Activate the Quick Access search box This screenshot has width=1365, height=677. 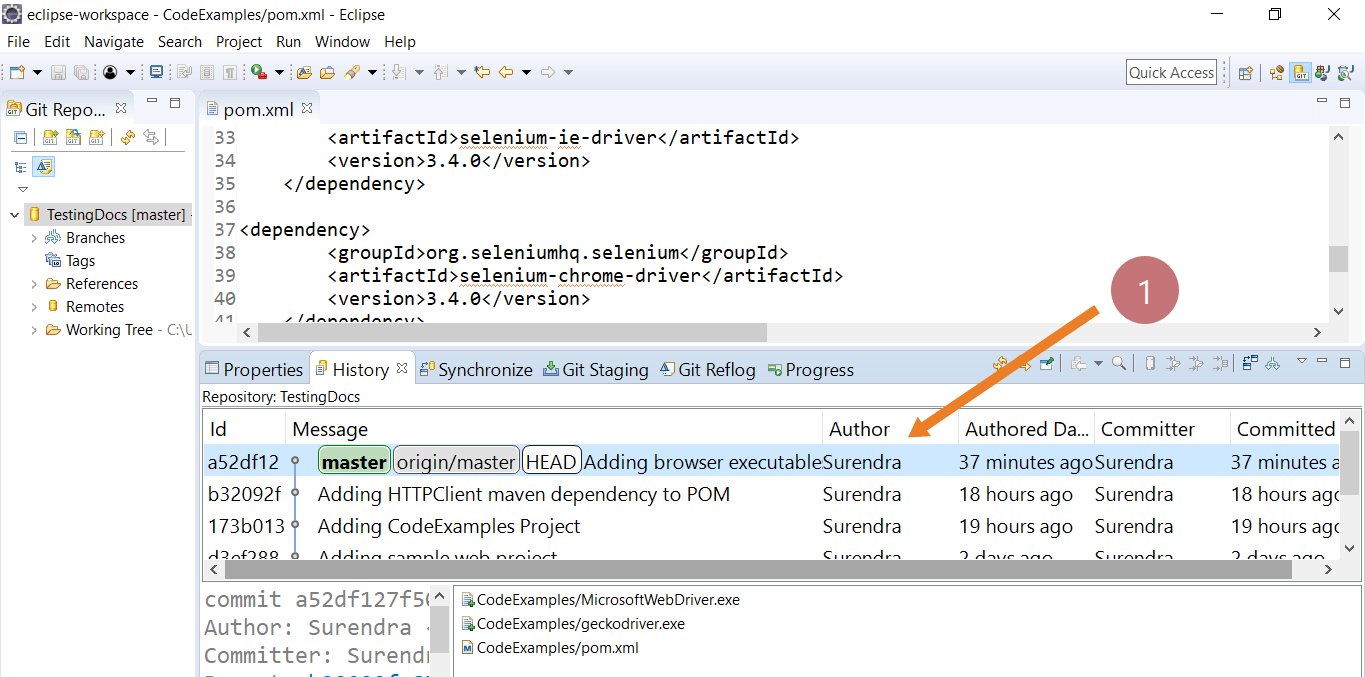coord(1171,72)
